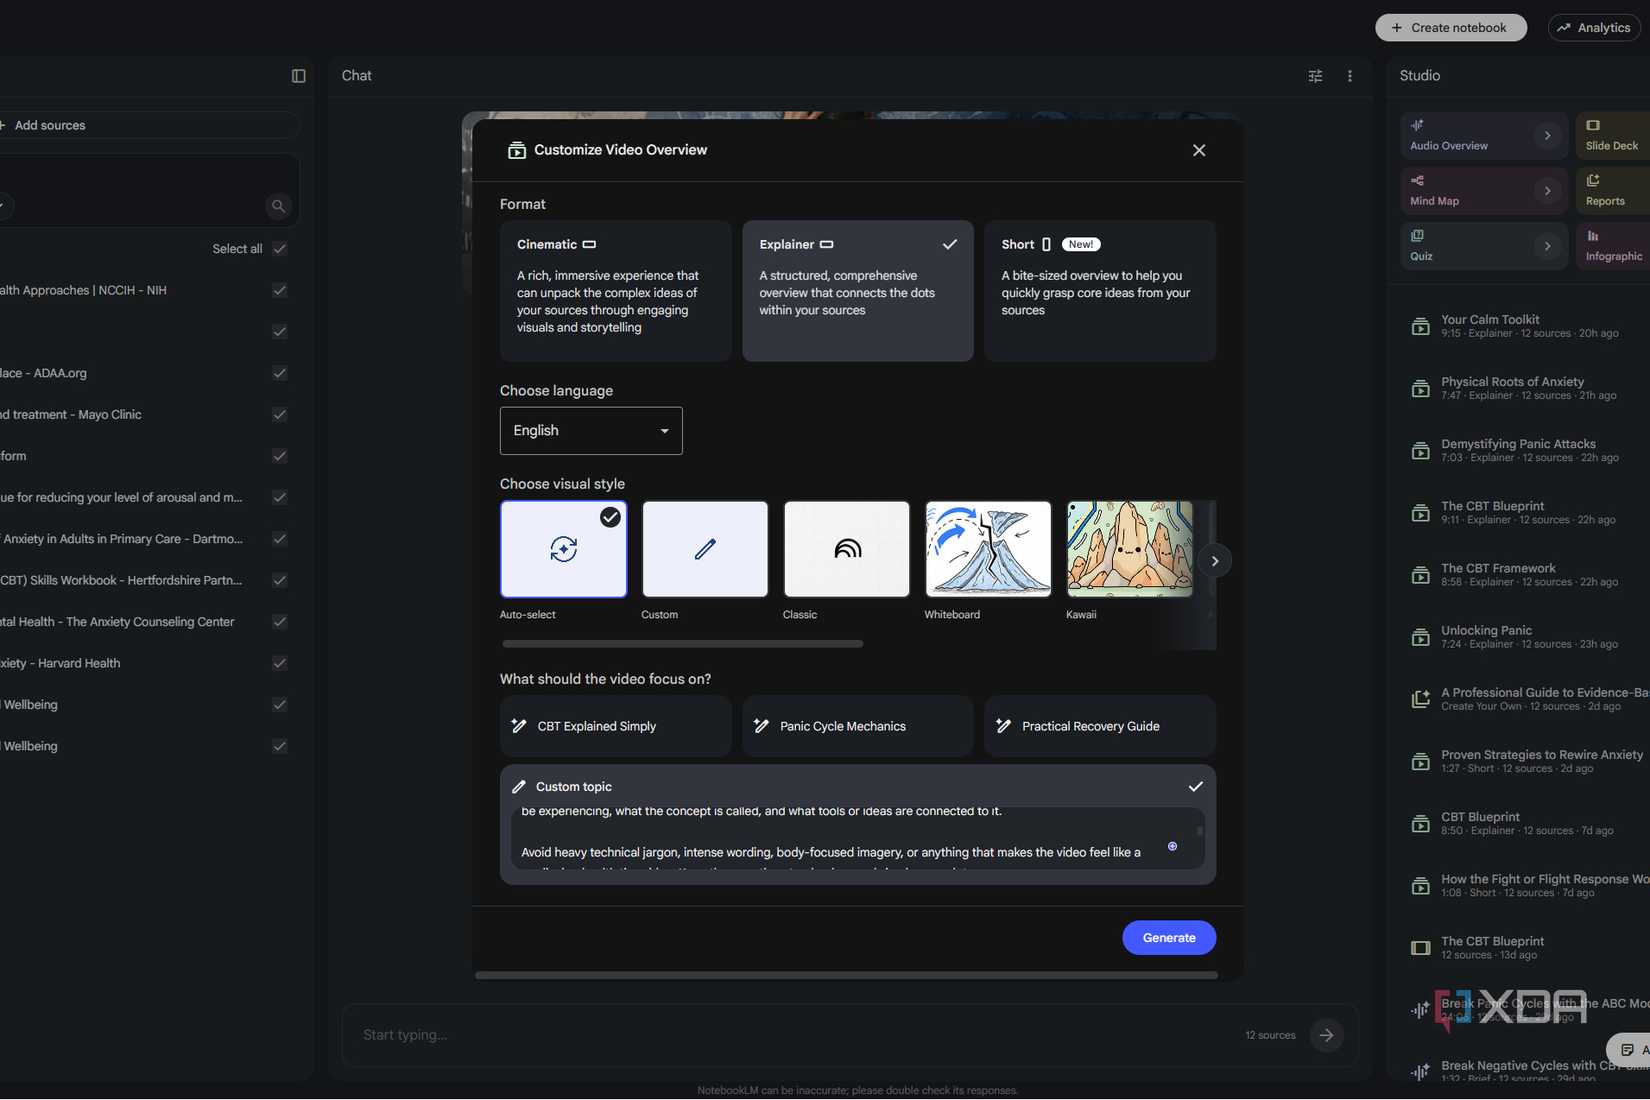Open the English language dropdown
The image size is (1650, 1100).
tap(591, 431)
